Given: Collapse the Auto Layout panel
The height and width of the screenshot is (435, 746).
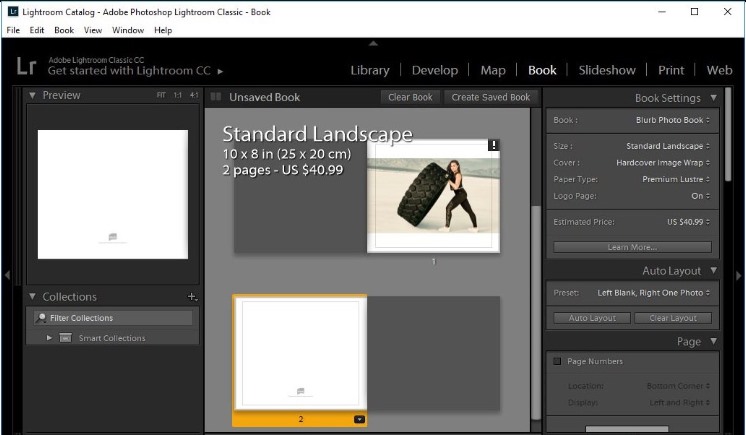Looking at the screenshot, I should pyautogui.click(x=714, y=270).
